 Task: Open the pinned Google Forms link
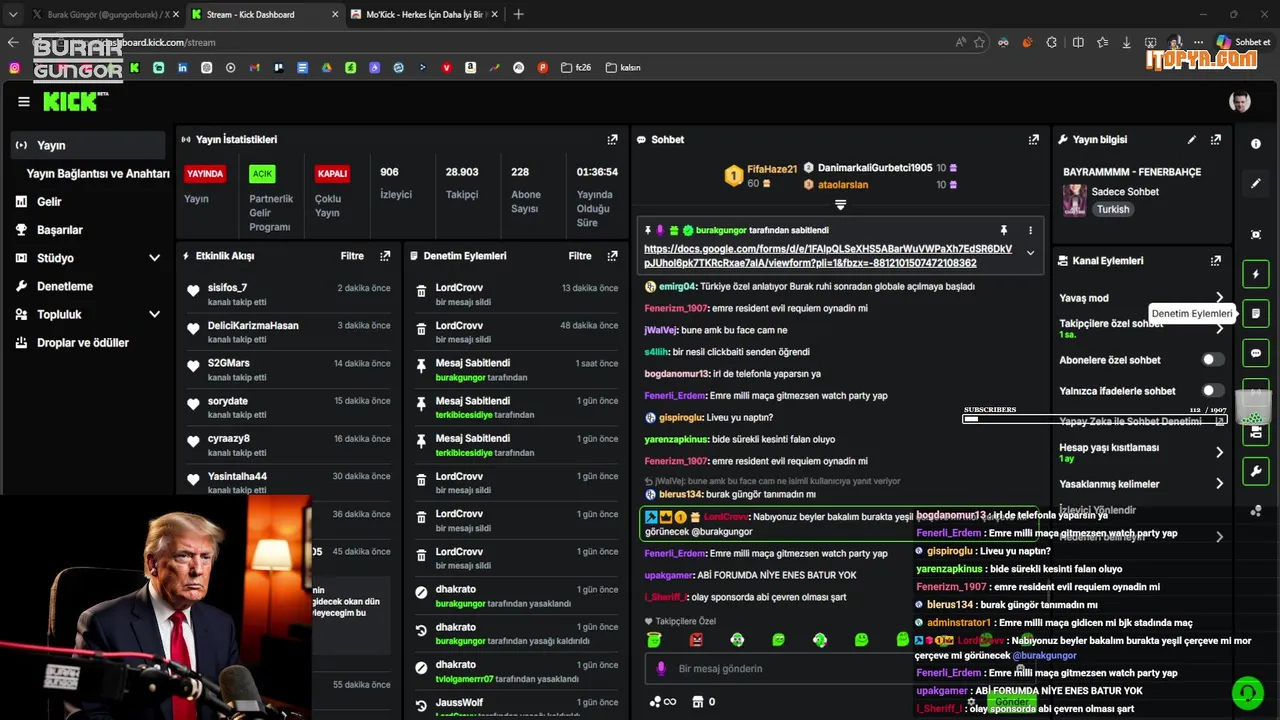tap(827, 256)
